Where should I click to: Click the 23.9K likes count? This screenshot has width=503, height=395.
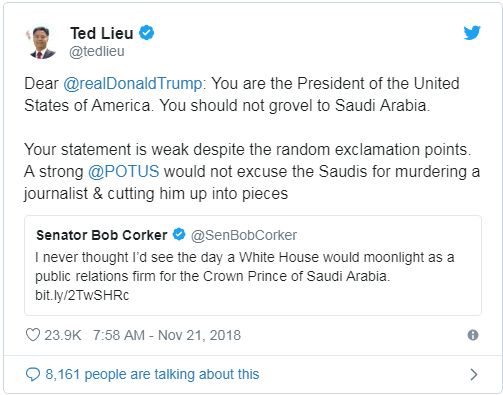(x=63, y=335)
